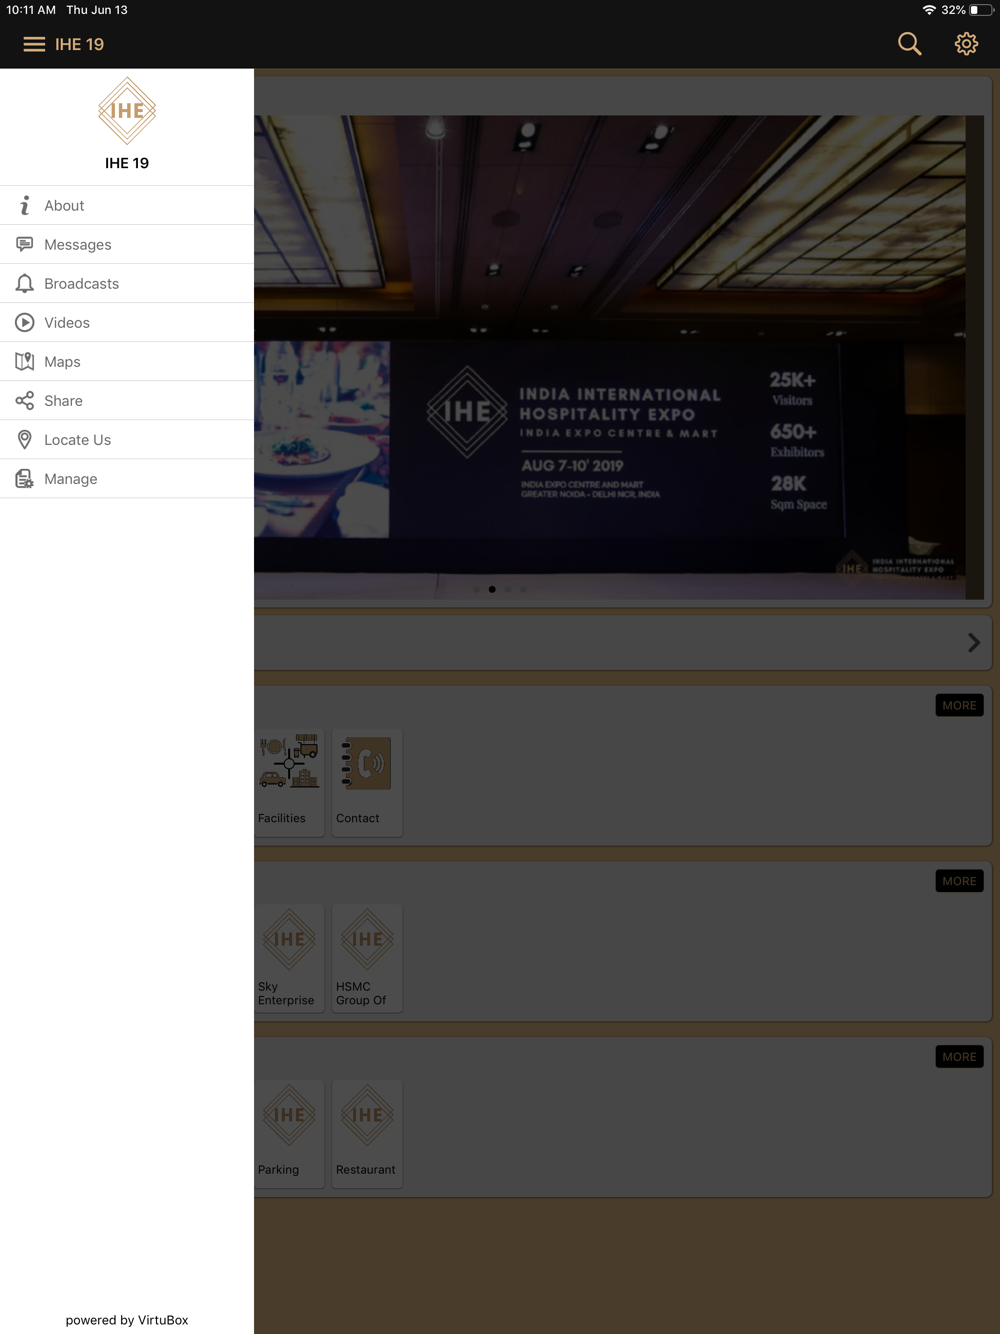The height and width of the screenshot is (1334, 1000).
Task: Open the About menu item
Action: 127,205
